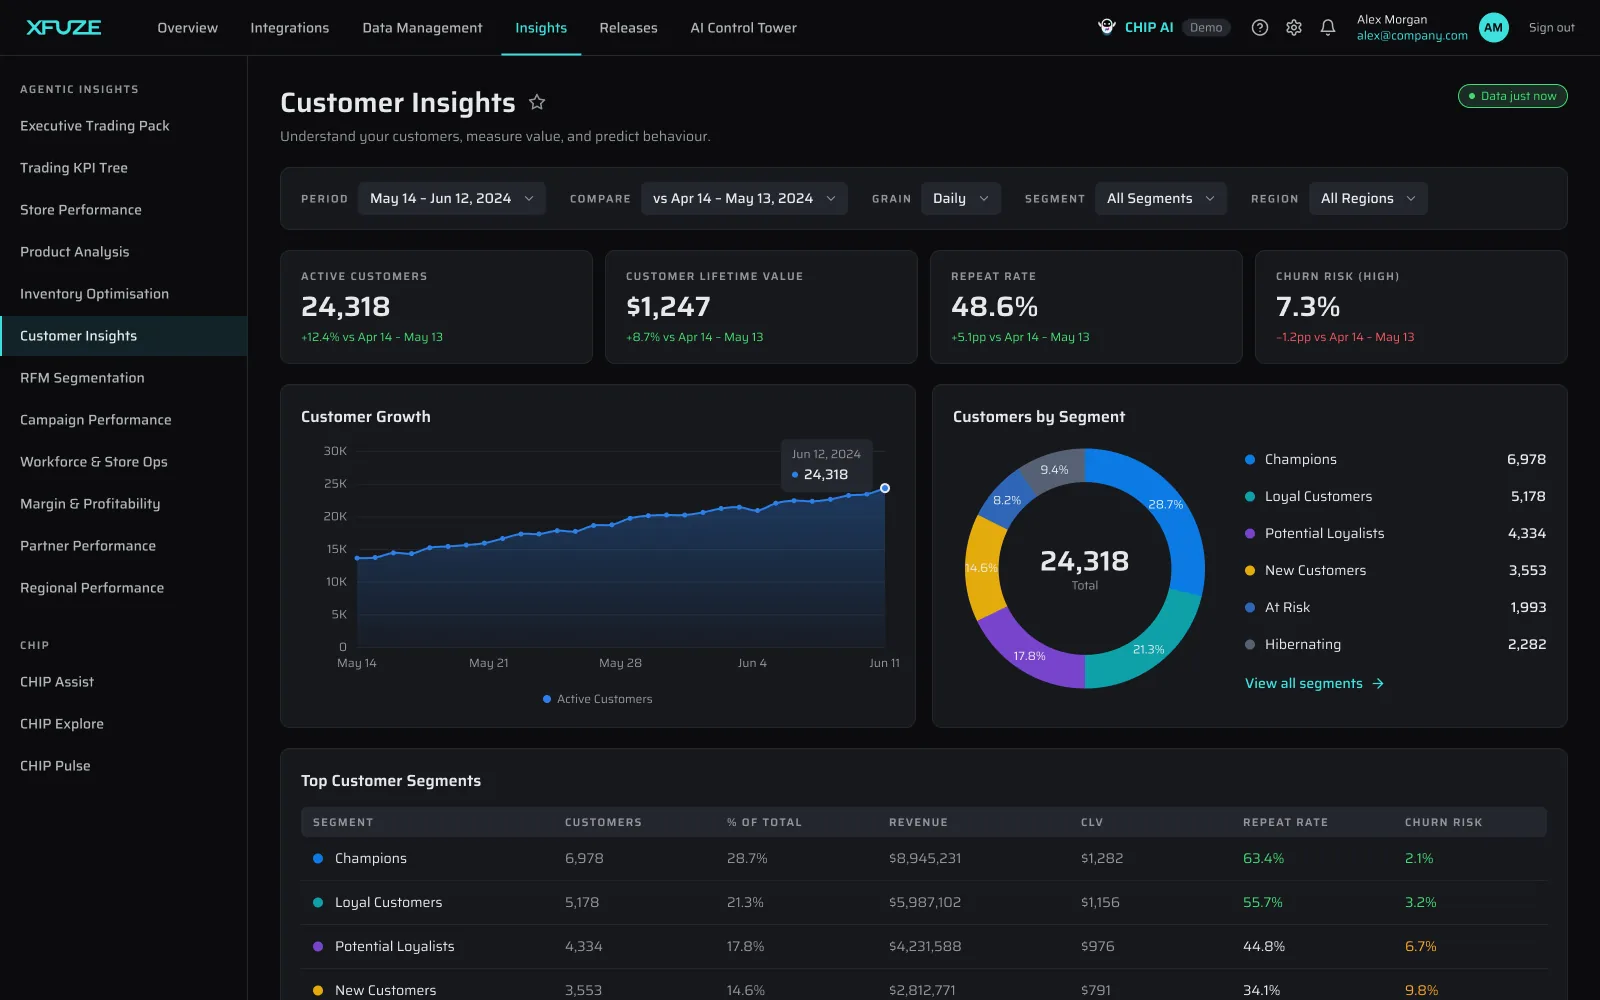1600x1000 pixels.
Task: Select Champions in the donut legend
Action: click(x=1395, y=459)
